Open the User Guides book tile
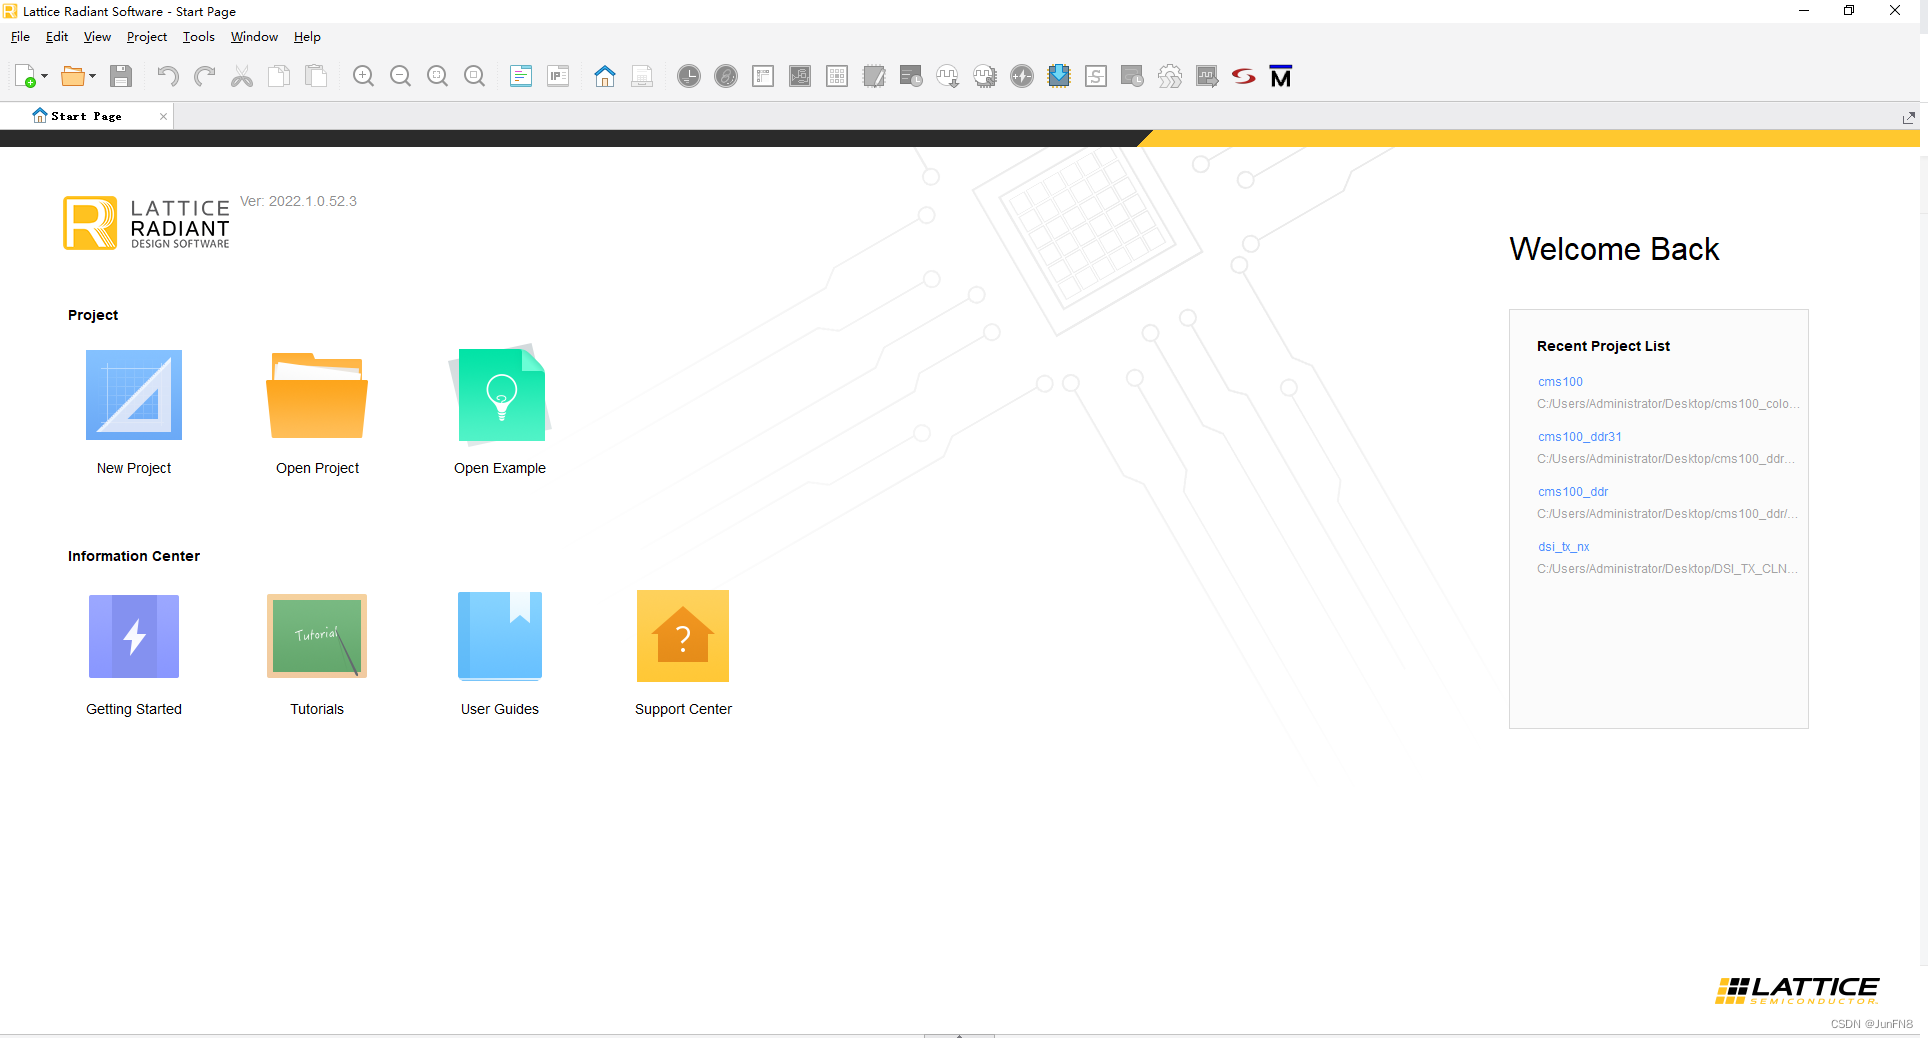 pyautogui.click(x=500, y=654)
